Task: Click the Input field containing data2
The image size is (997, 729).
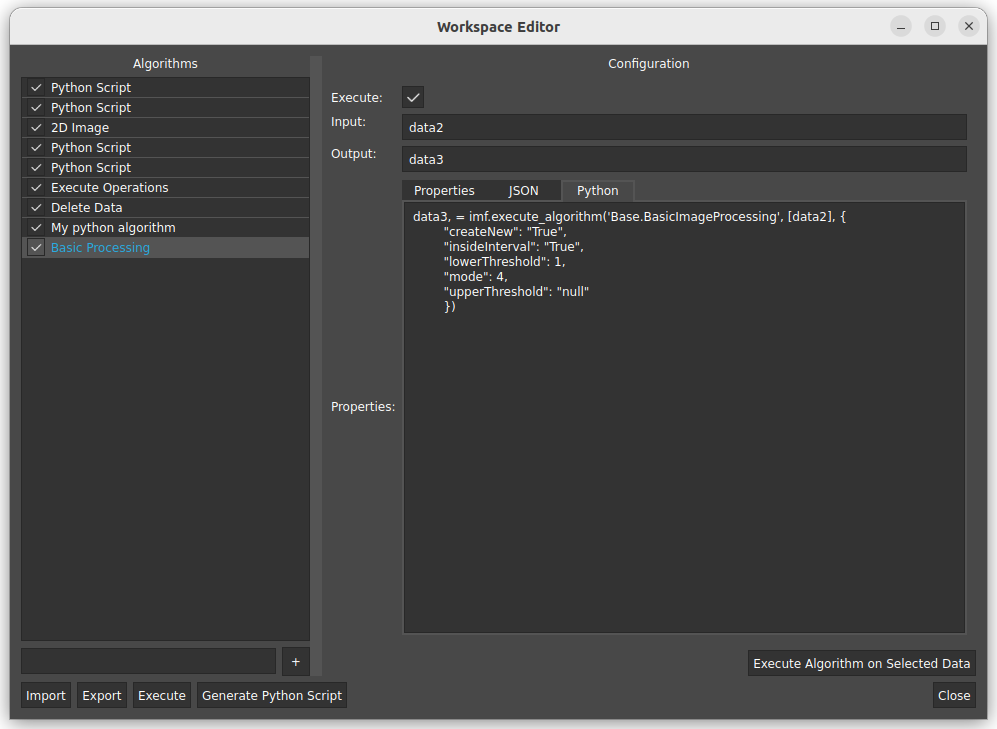Action: (x=685, y=126)
